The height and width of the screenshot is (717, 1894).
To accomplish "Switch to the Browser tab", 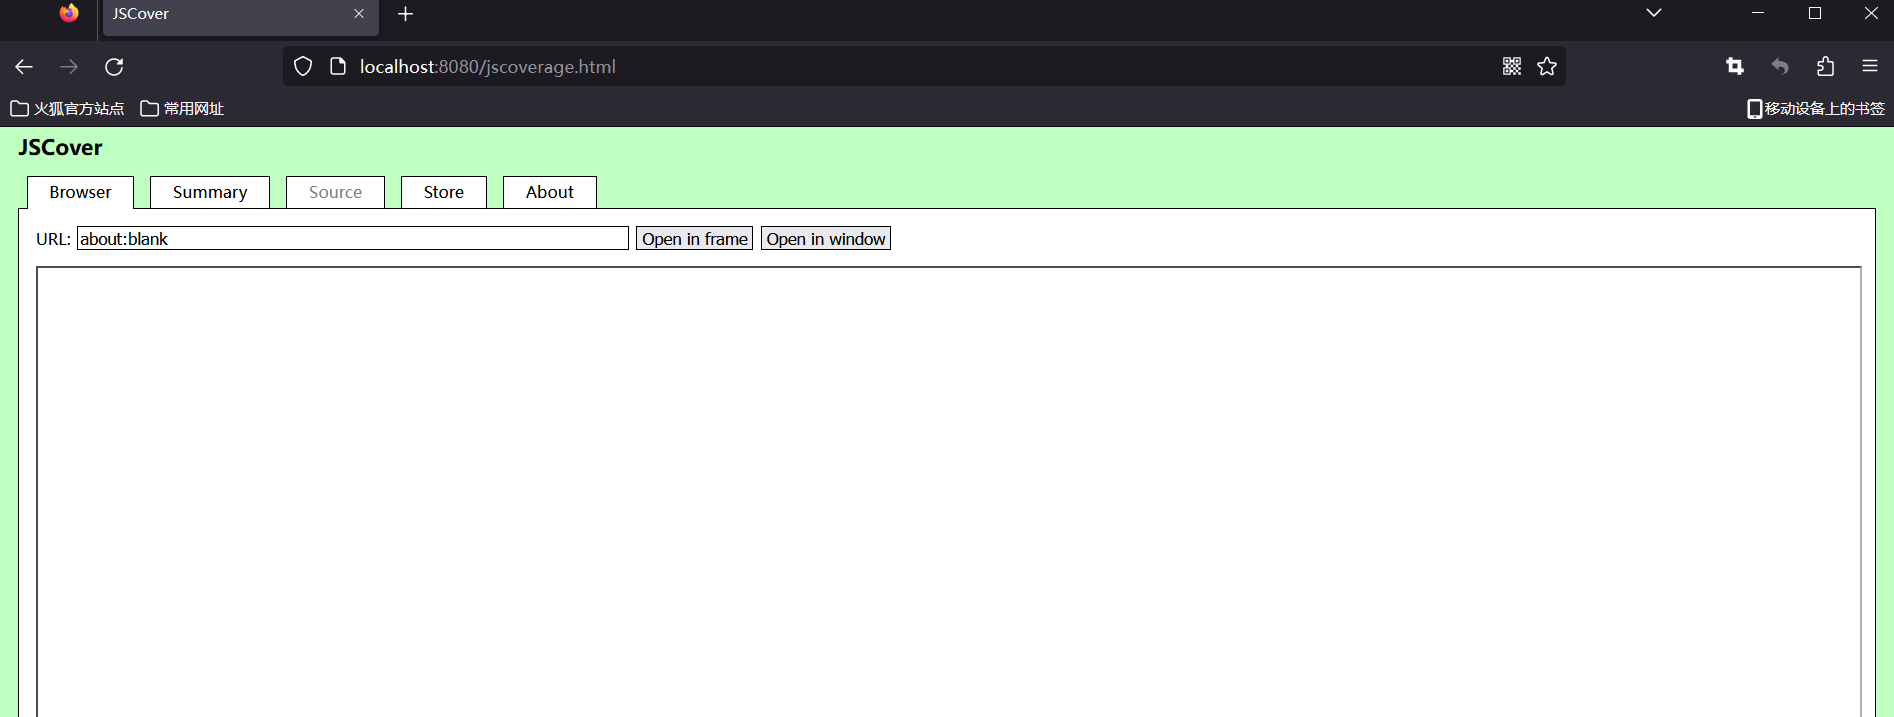I will pyautogui.click(x=81, y=192).
